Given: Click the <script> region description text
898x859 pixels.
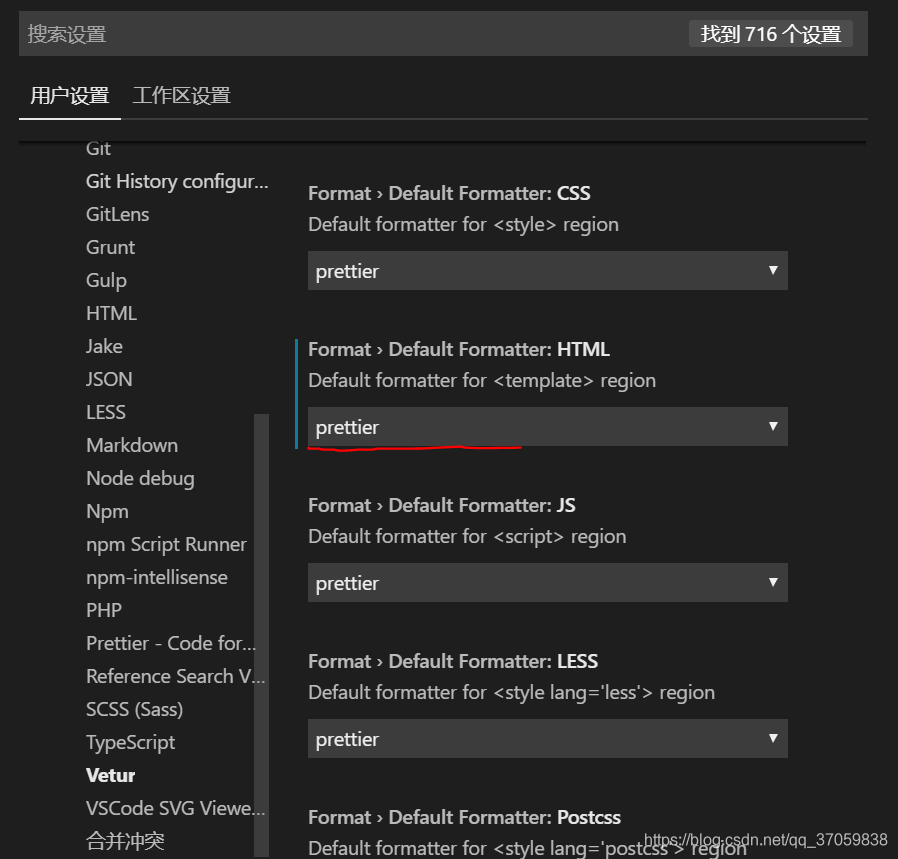Looking at the screenshot, I should (467, 537).
